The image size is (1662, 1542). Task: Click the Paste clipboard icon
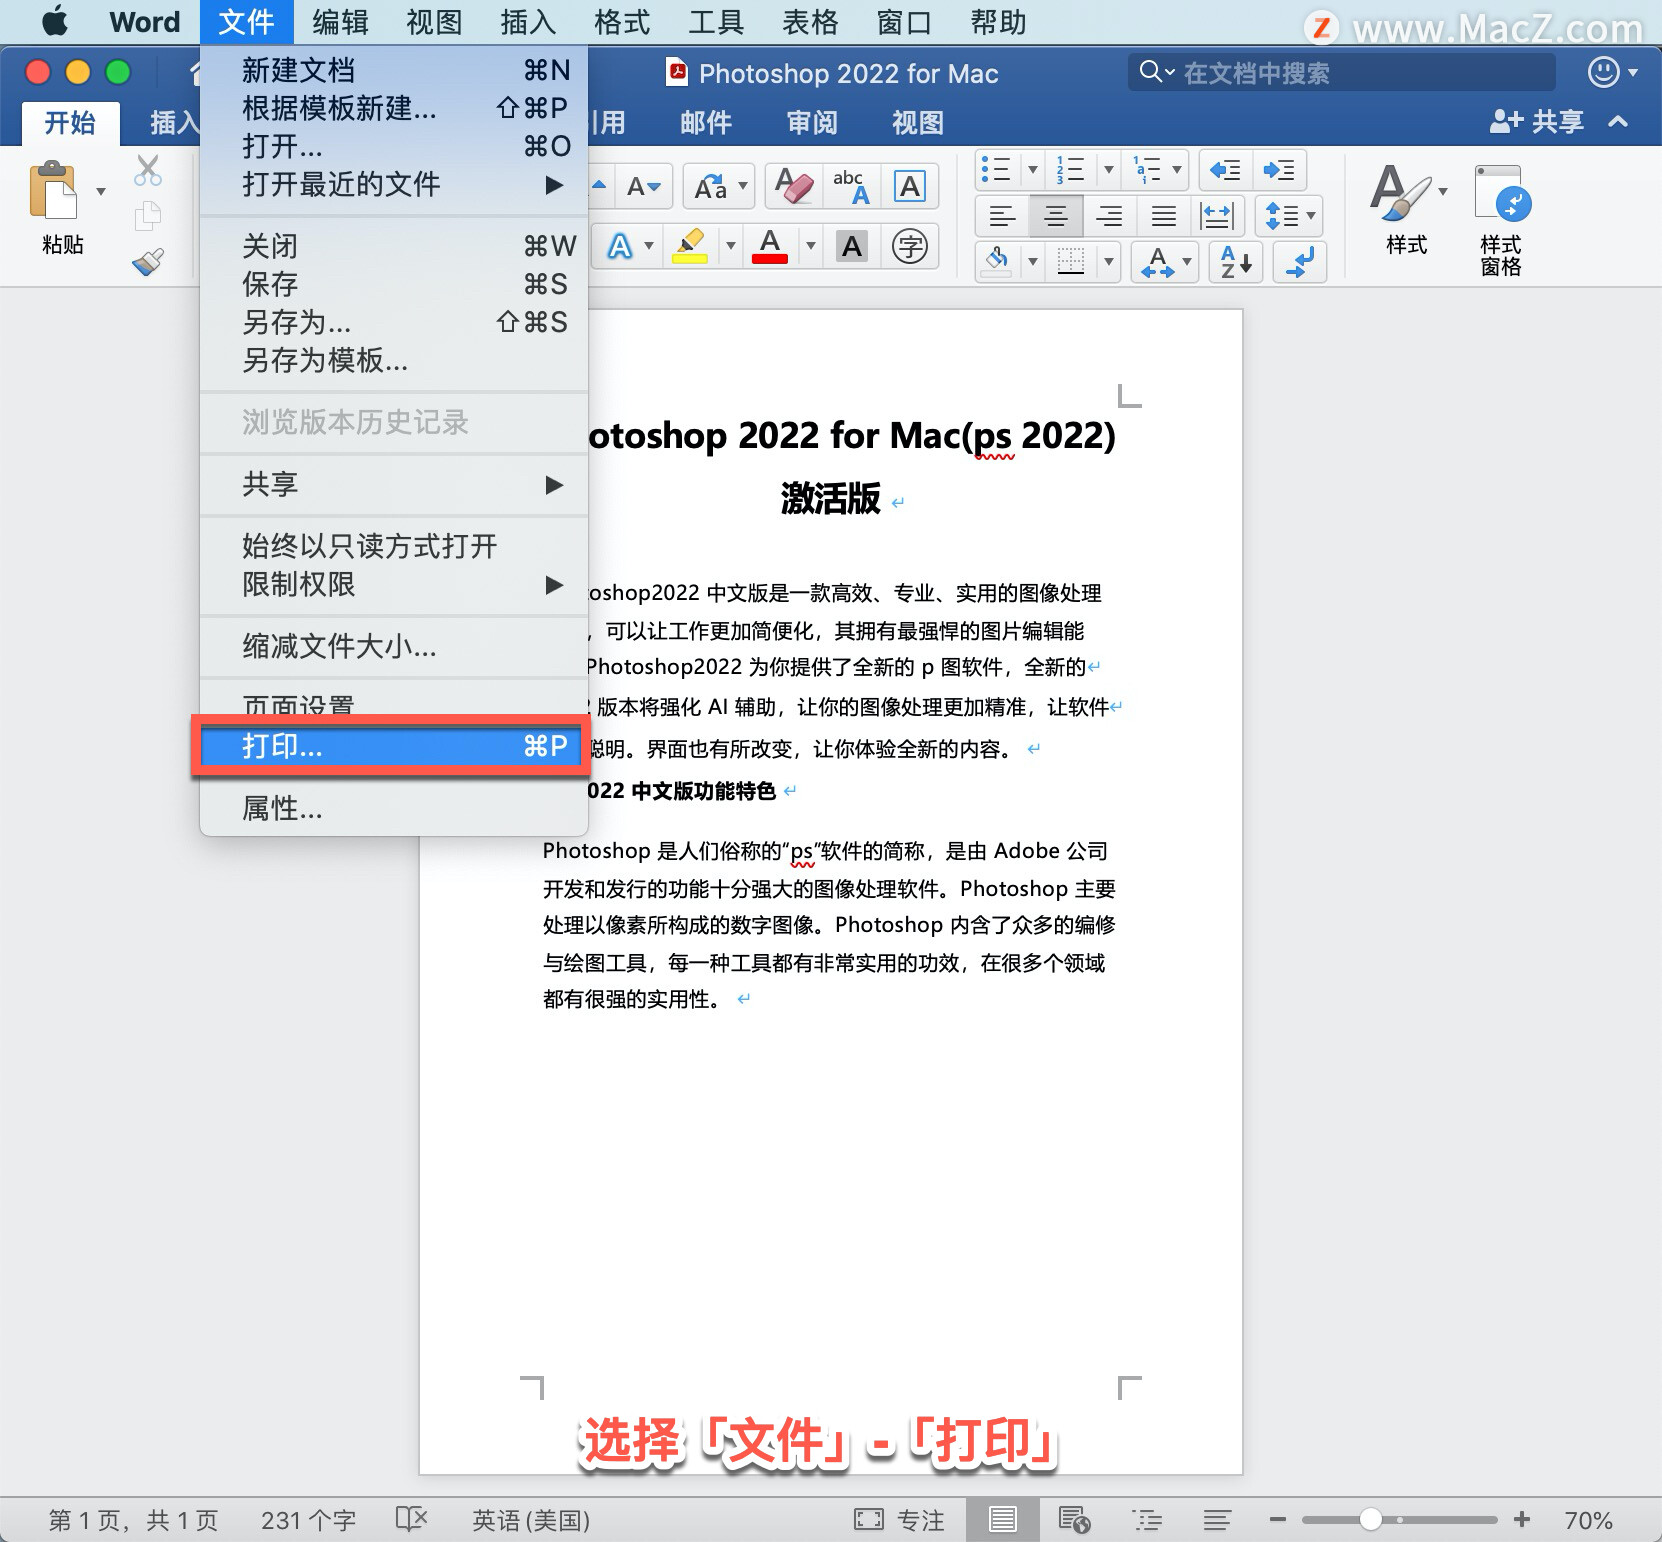click(x=53, y=190)
